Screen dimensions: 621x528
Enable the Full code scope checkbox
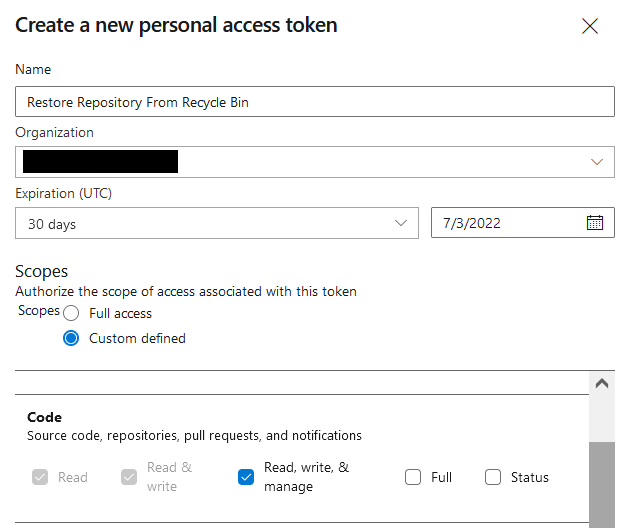click(x=413, y=477)
